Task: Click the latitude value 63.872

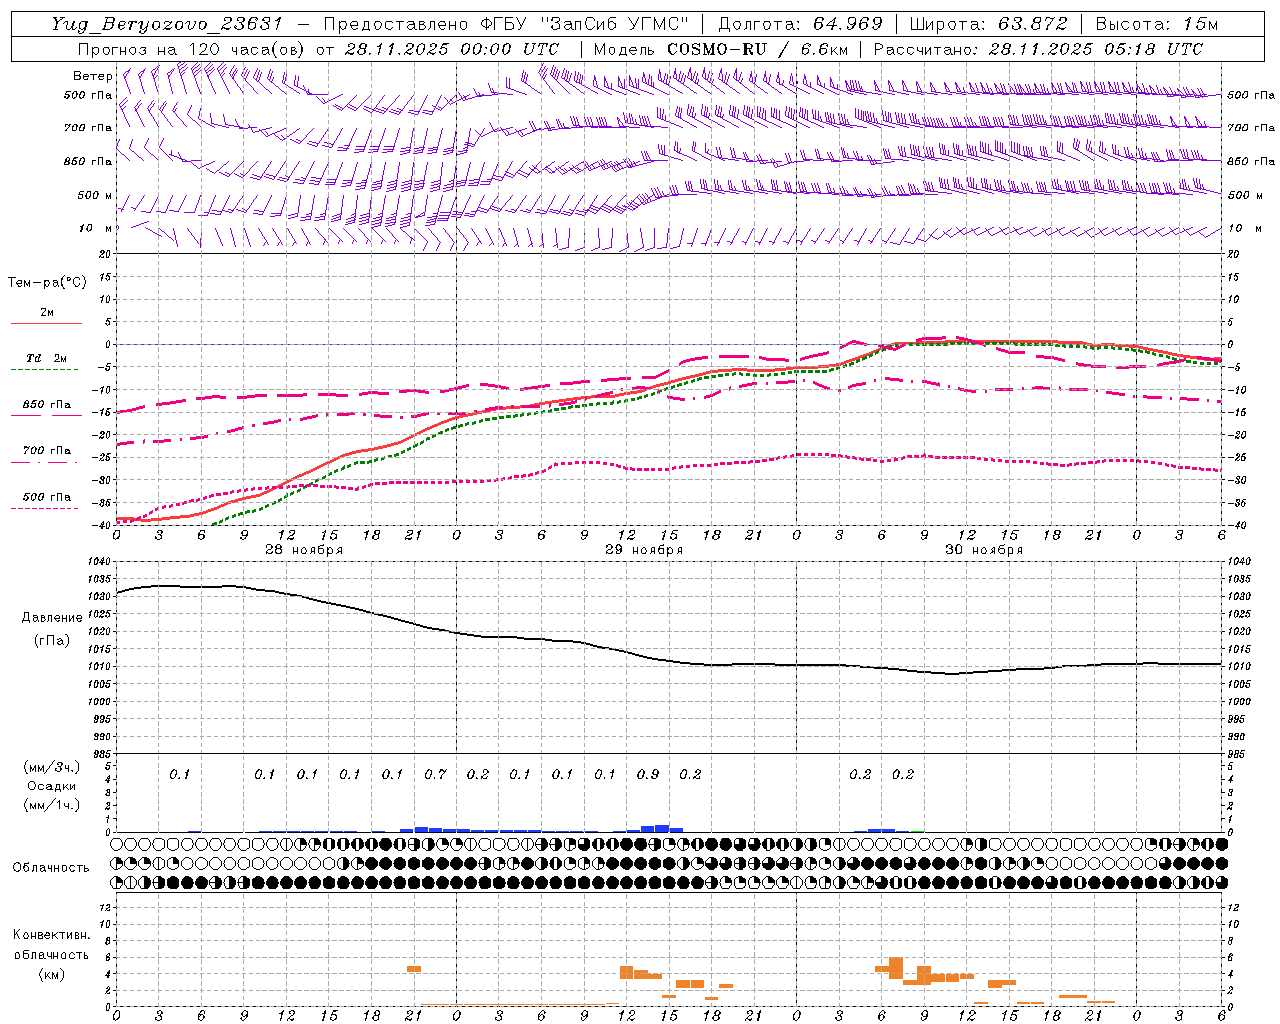Action: coord(1031,24)
